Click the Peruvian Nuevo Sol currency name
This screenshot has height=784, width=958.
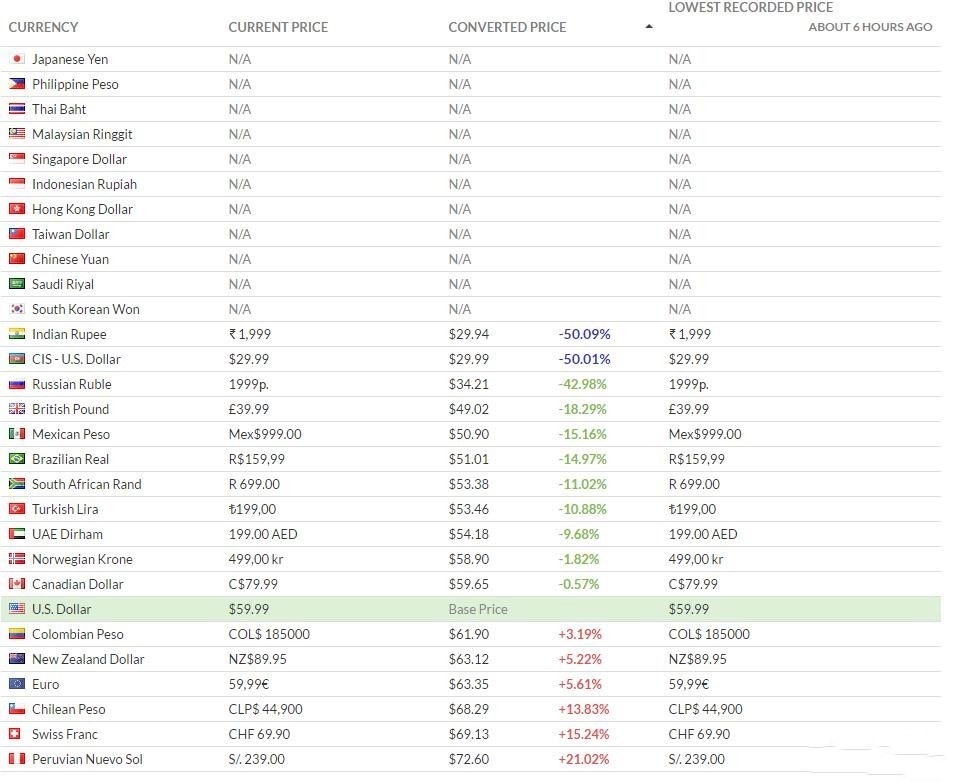87,759
